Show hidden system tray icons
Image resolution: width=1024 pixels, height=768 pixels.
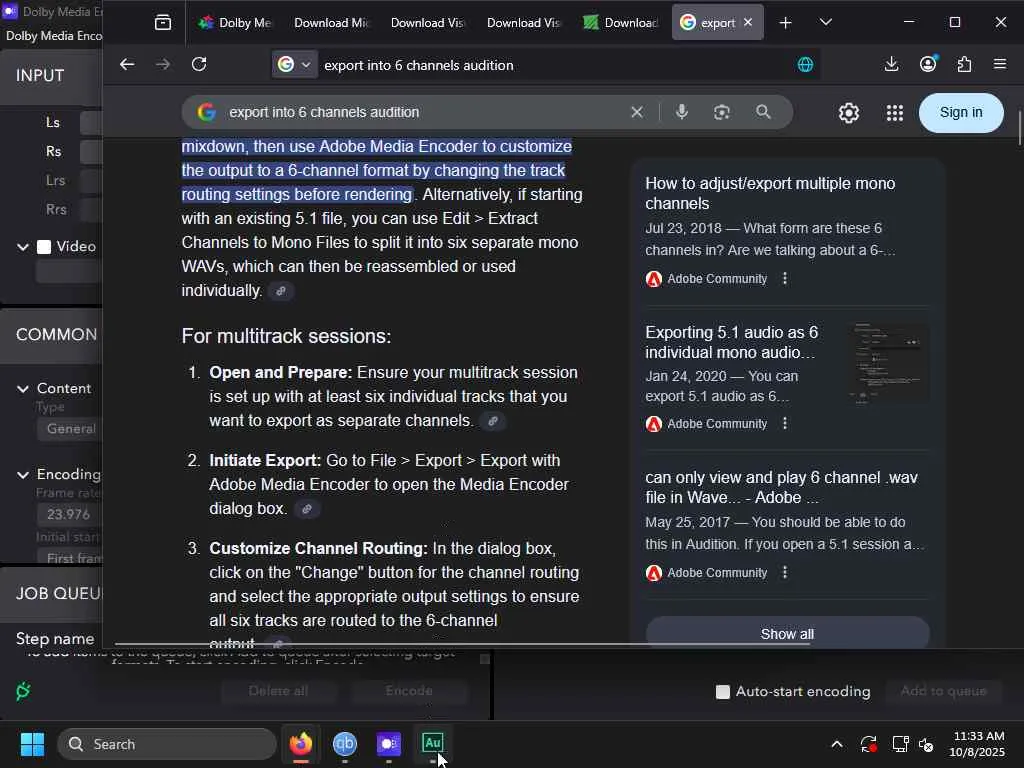[837, 744]
